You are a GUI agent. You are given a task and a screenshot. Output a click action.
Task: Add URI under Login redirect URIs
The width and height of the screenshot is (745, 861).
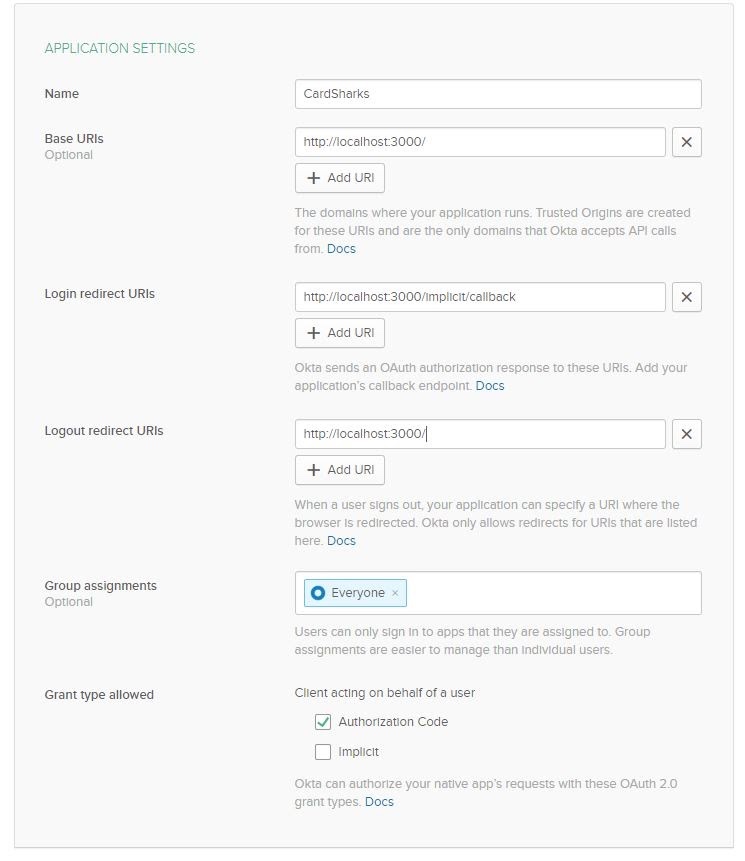click(x=340, y=333)
